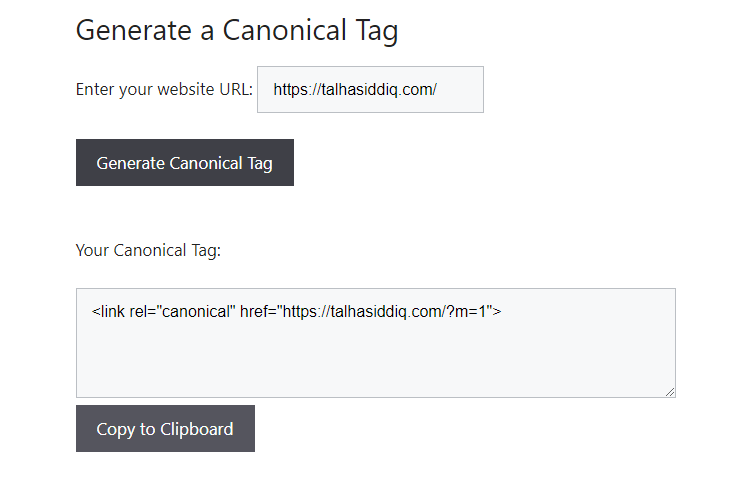753x478 pixels.
Task: Click the "Your Canonical Tag:" label
Action: tap(148, 250)
